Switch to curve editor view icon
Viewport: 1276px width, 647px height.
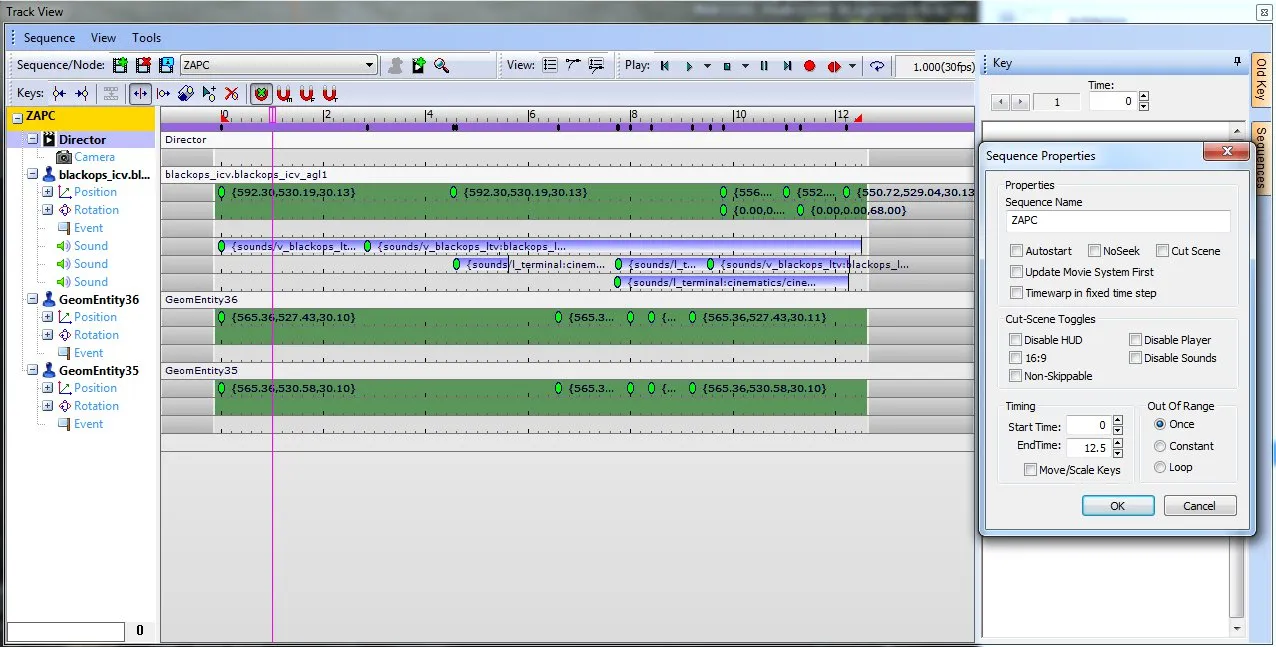[573, 65]
